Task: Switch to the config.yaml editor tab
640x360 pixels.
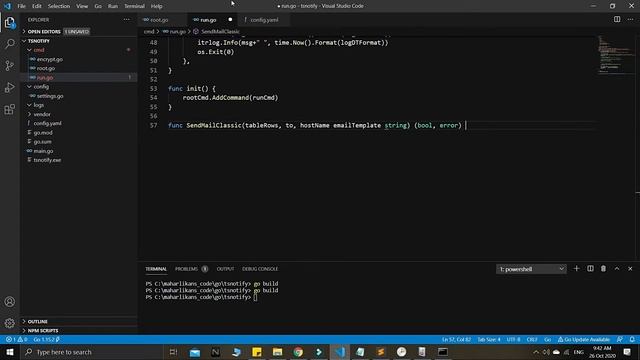Action: (264, 20)
